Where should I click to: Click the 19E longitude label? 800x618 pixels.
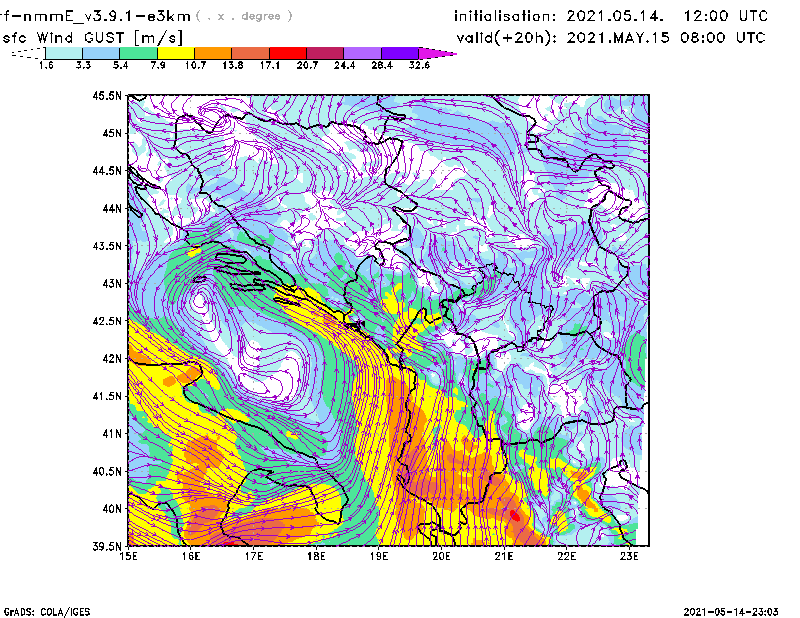(379, 556)
